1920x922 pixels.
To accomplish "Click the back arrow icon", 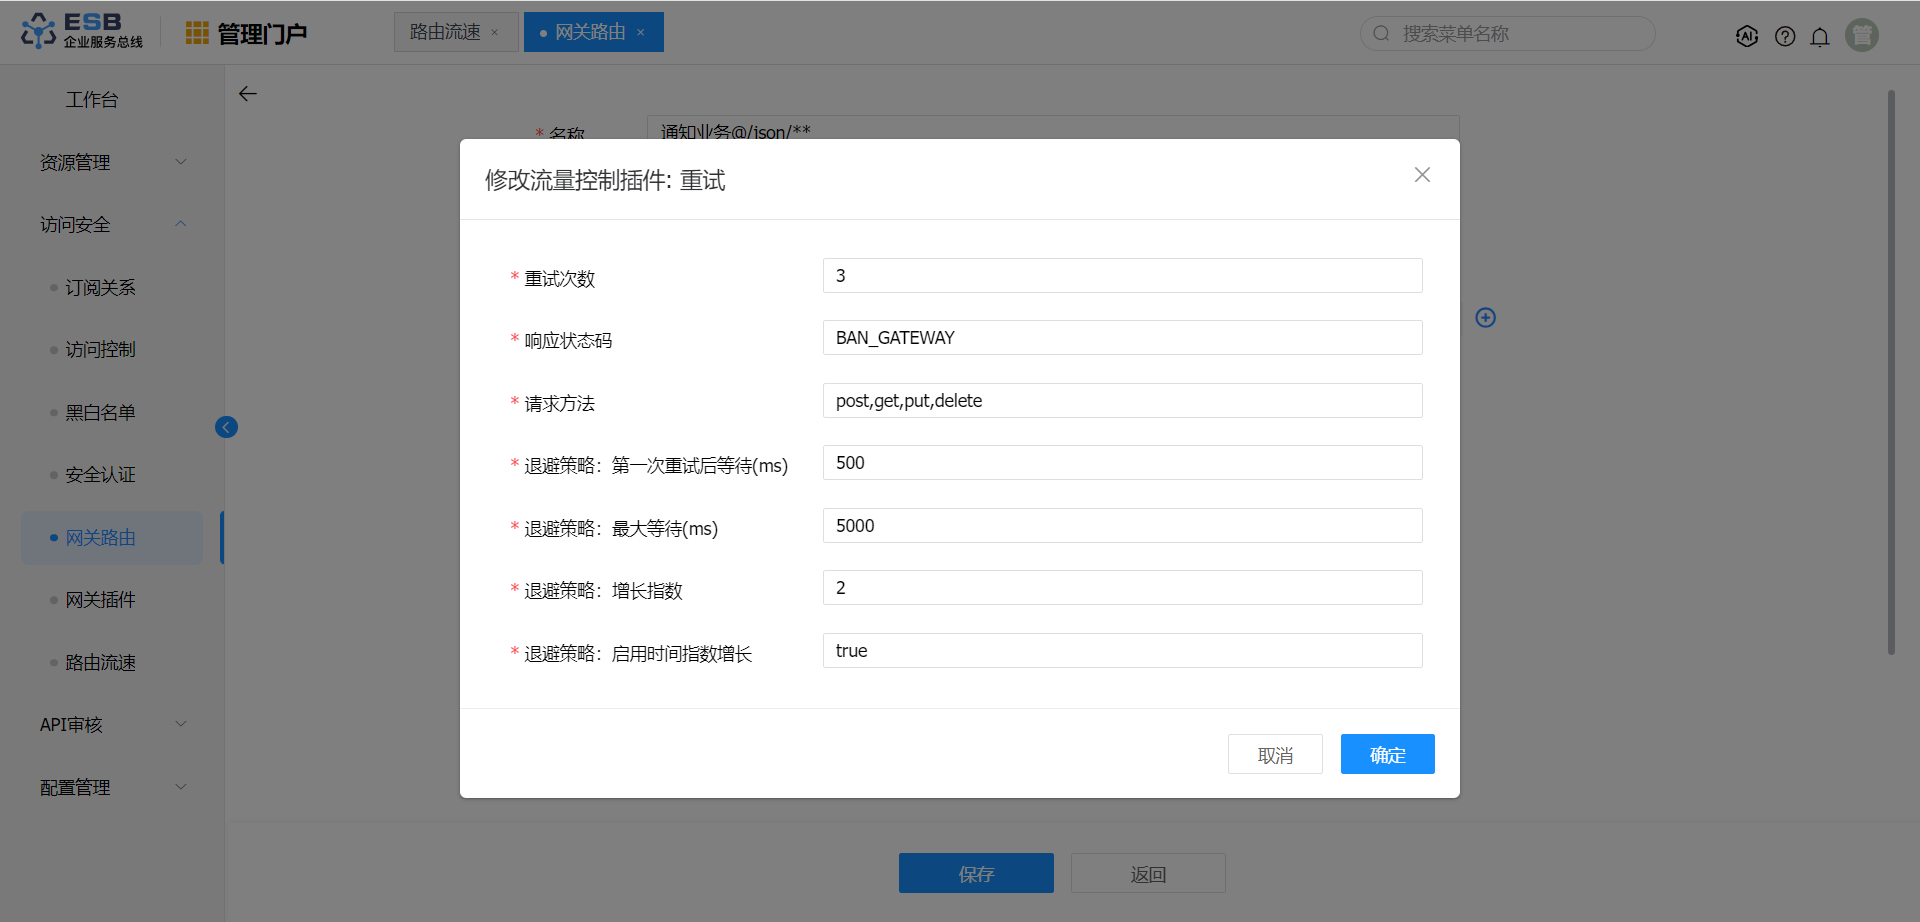I will pos(248,94).
